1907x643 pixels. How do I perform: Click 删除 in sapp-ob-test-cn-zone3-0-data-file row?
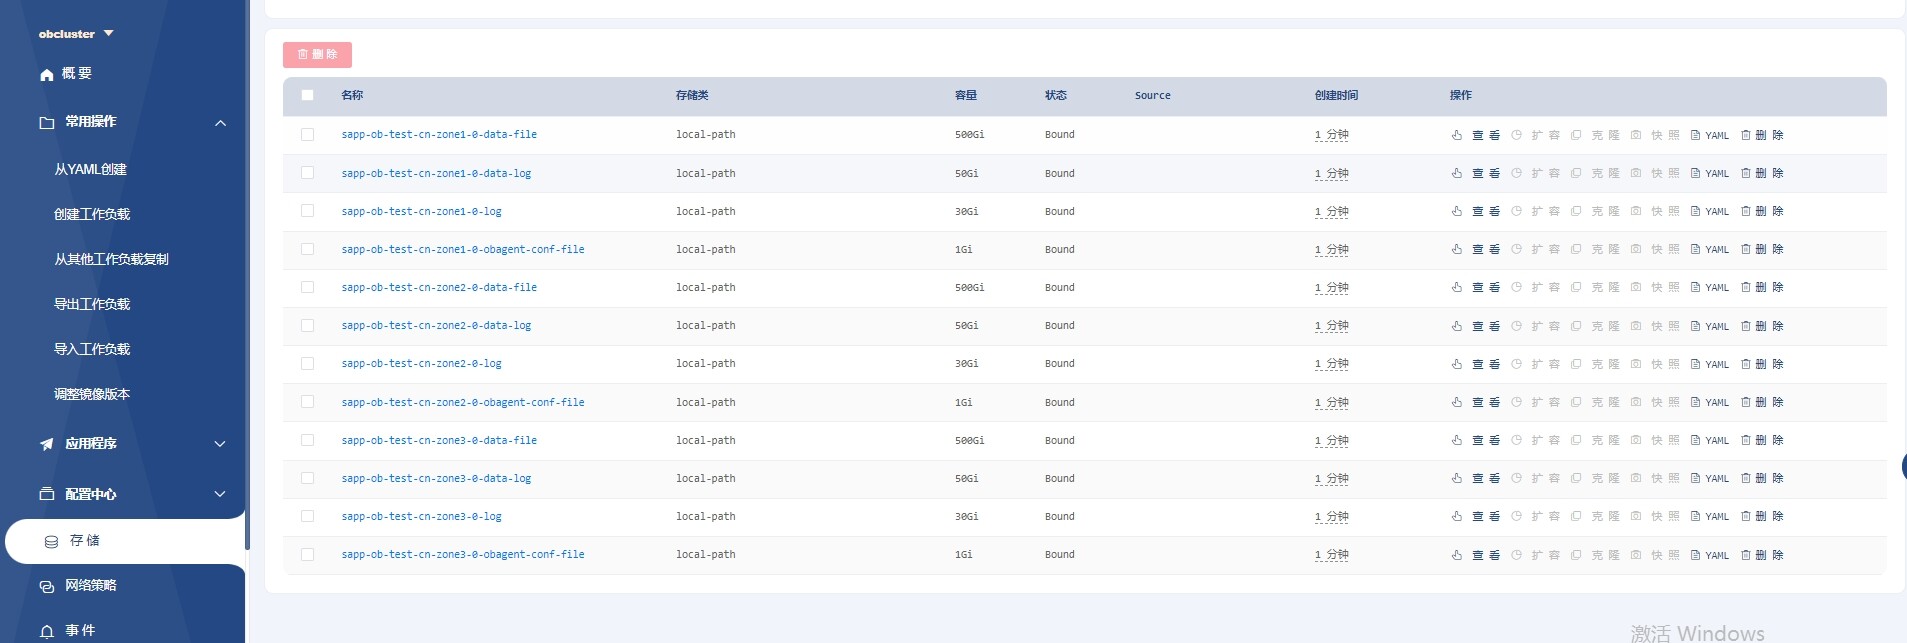pos(1762,440)
